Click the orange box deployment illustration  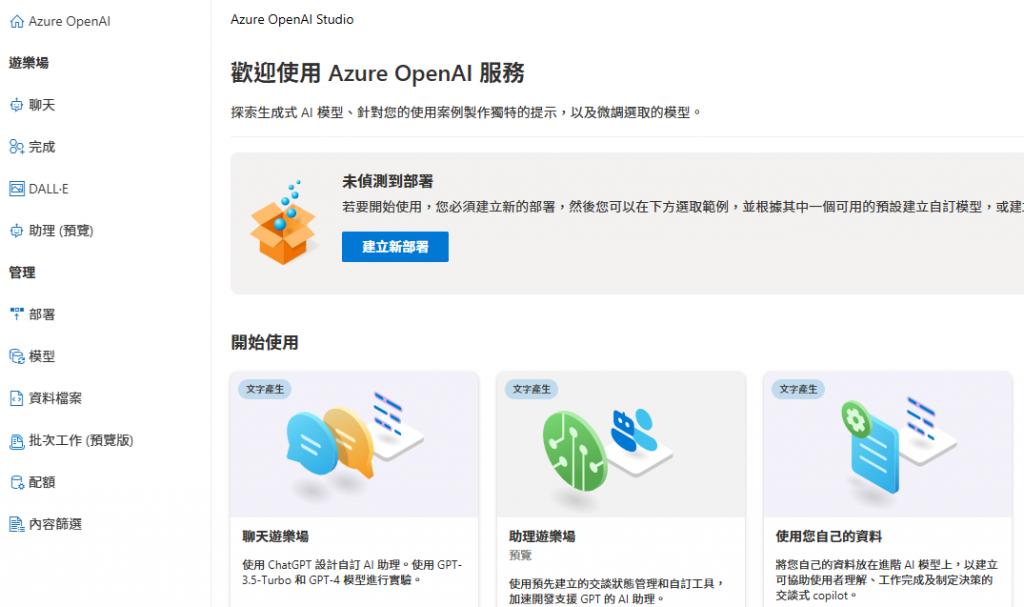pos(283,223)
